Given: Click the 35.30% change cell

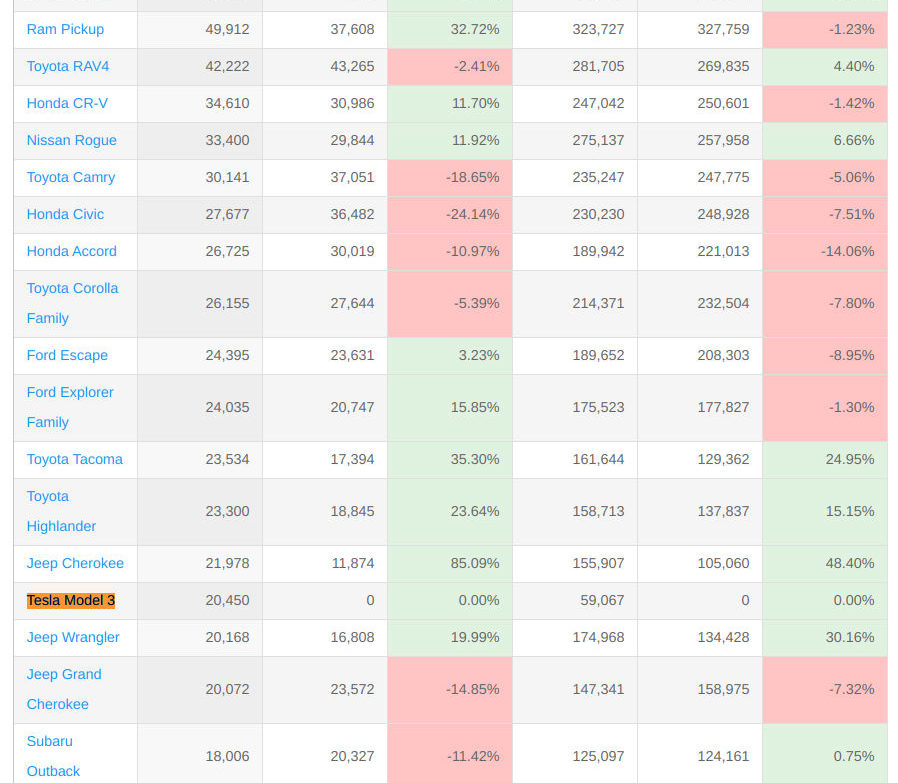Looking at the screenshot, I should 450,460.
